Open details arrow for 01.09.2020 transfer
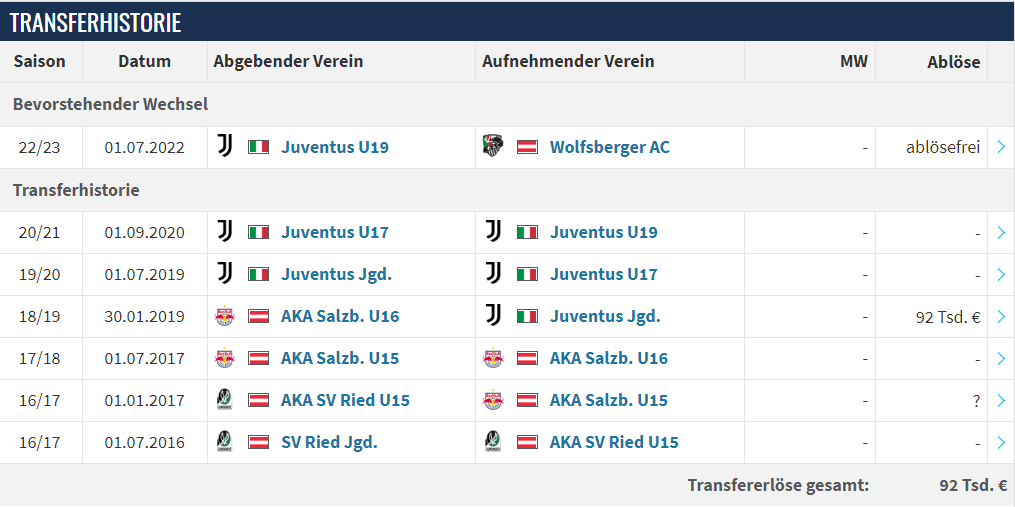 (1001, 232)
